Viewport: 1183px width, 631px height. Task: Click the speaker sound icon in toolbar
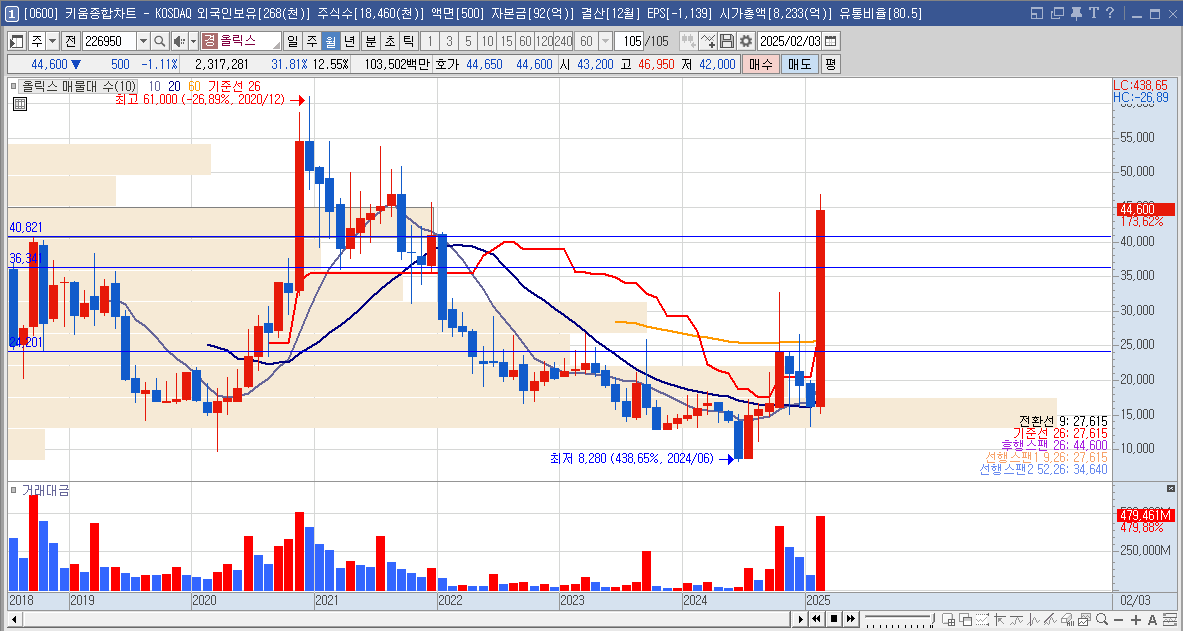pyautogui.click(x=179, y=42)
